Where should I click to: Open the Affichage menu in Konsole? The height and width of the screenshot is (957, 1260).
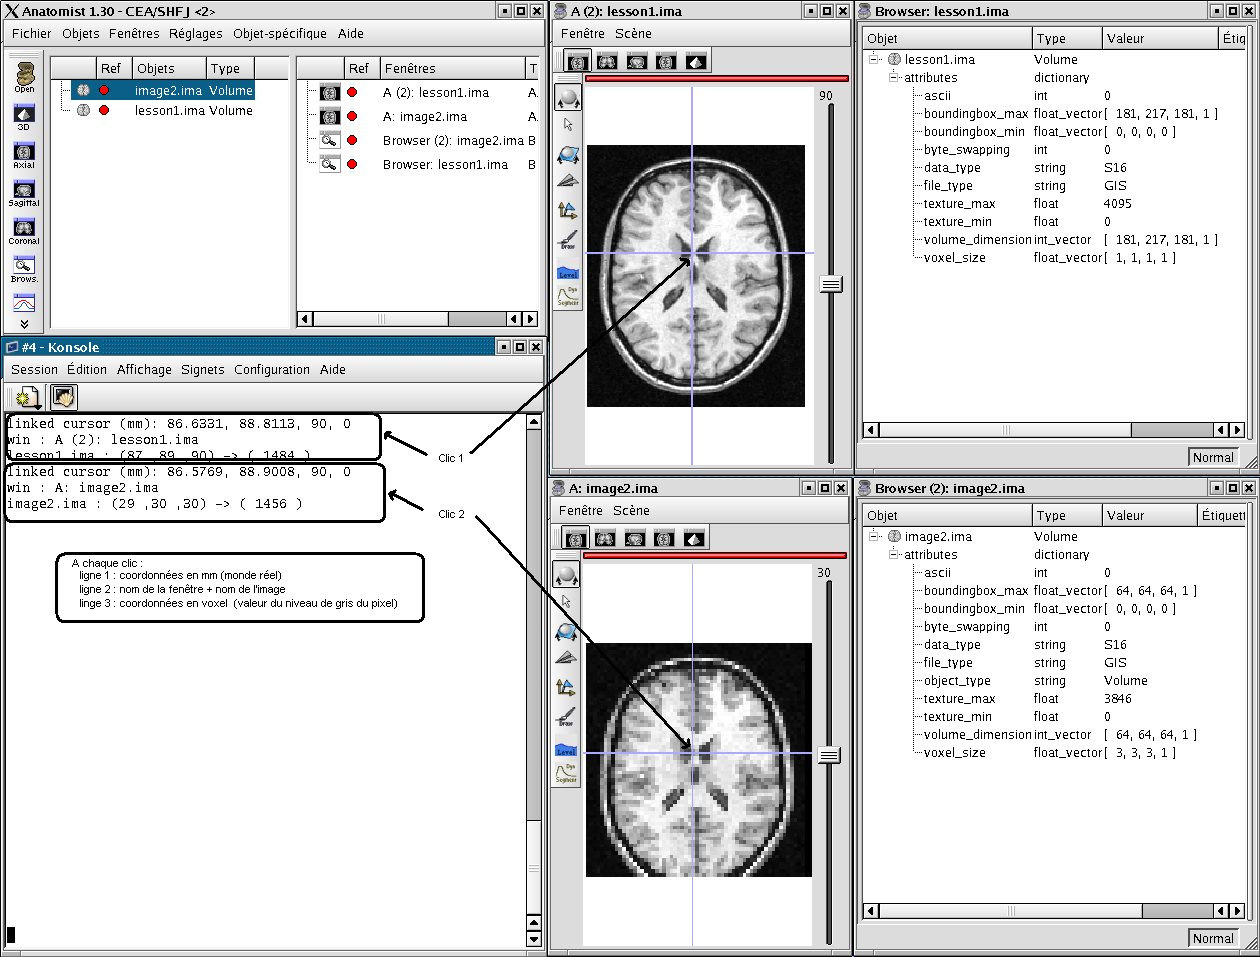pos(144,370)
